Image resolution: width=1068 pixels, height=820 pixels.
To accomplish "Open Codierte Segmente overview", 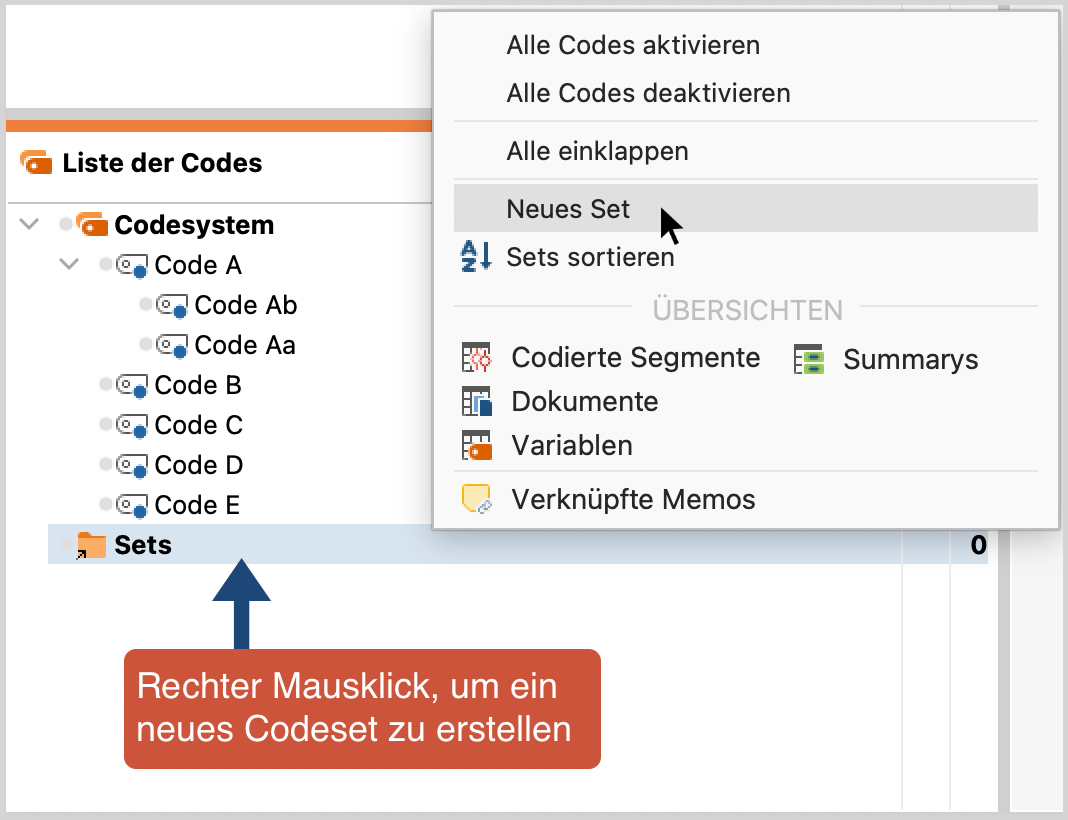I will pyautogui.click(x=635, y=358).
